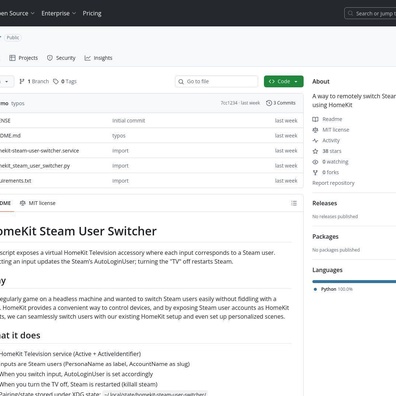Image resolution: width=396 pixels, height=396 pixels.
Task: Click the Python language progress bar
Action: [x=354, y=282]
